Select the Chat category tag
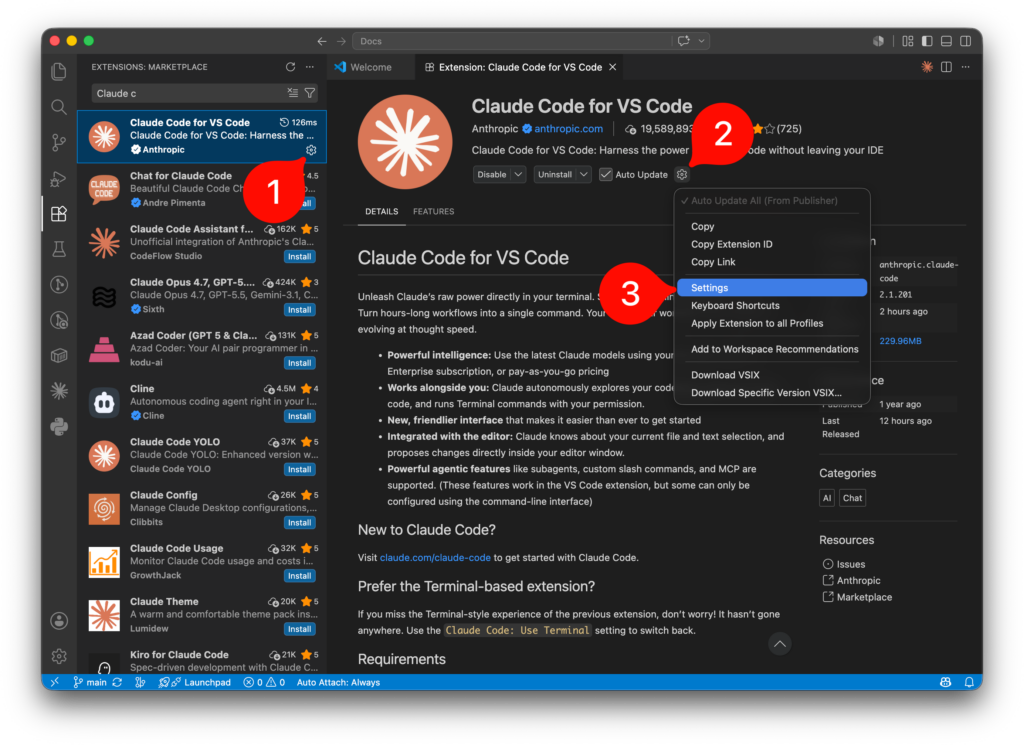The height and width of the screenshot is (745, 1024). tap(852, 498)
